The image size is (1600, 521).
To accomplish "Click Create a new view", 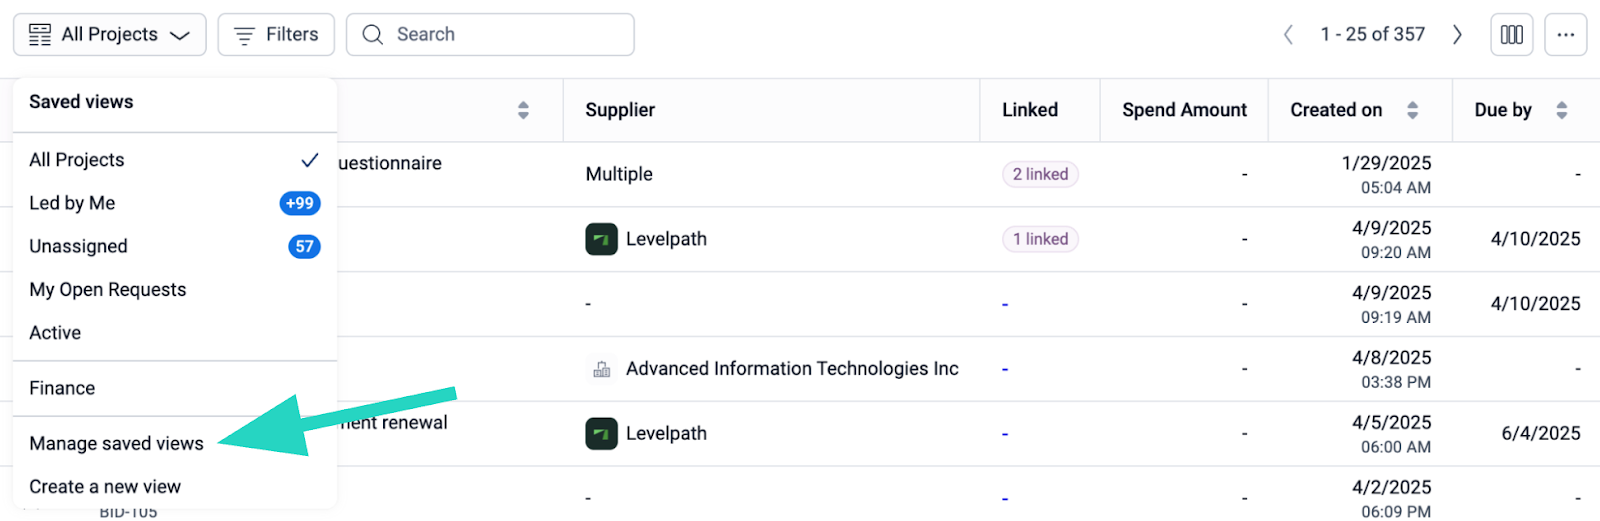I will (x=105, y=487).
